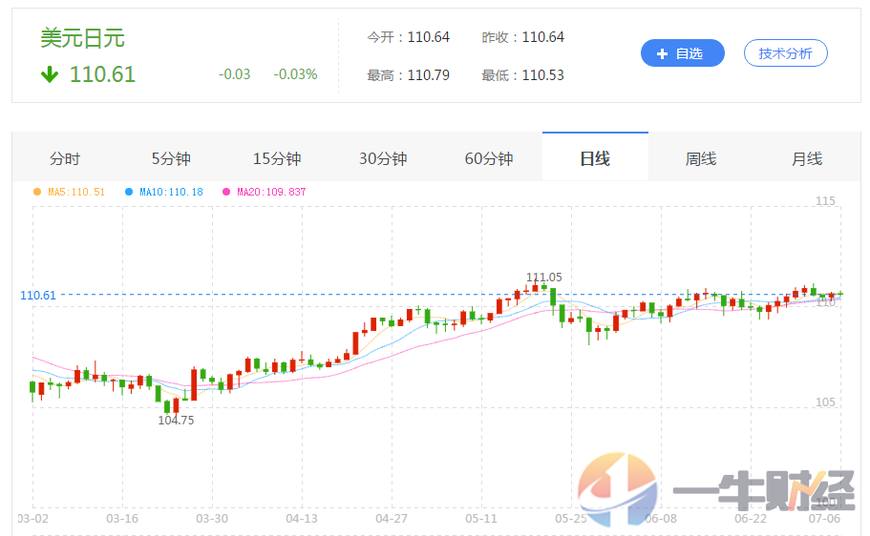The width and height of the screenshot is (870, 536).
Task: Click the 104.75 low price marker
Action: pos(176,421)
